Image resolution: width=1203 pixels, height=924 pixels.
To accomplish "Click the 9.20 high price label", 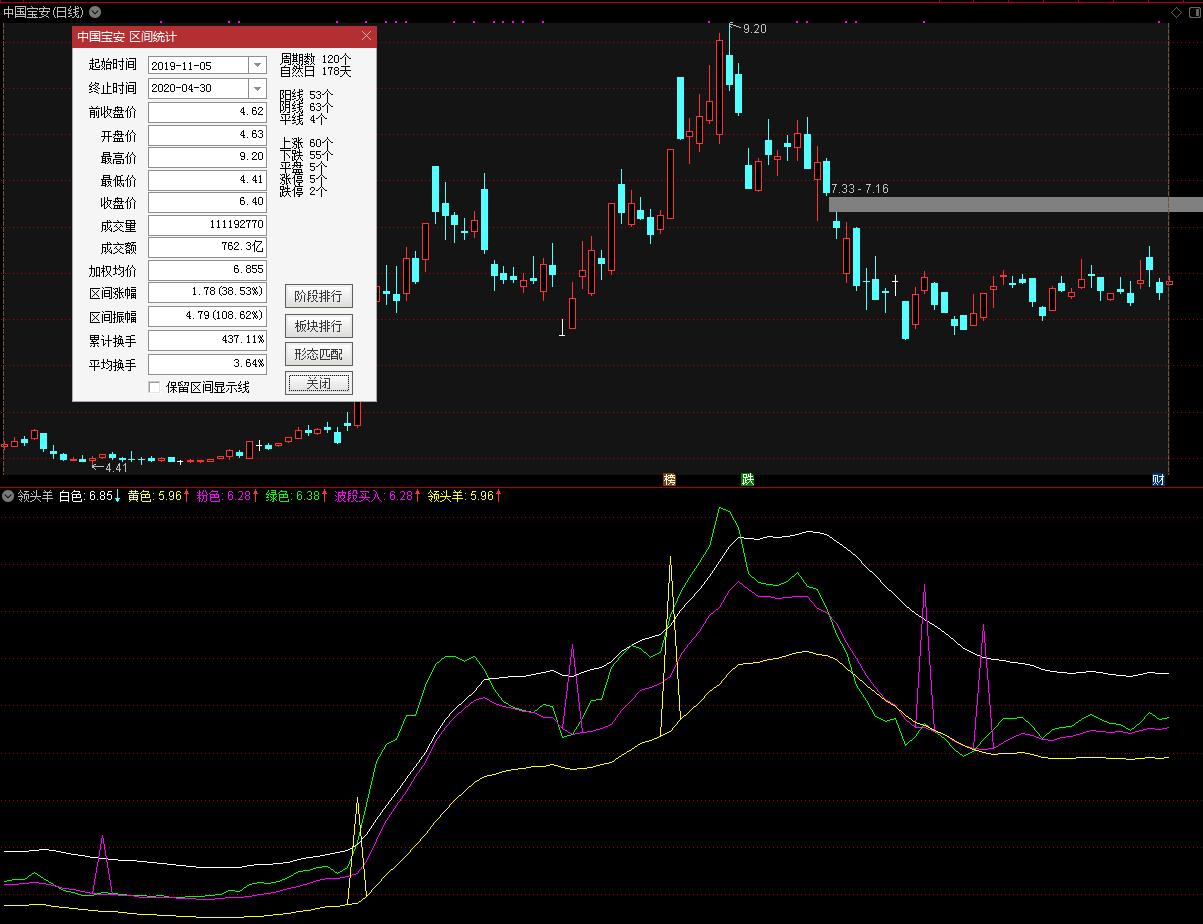I will pyautogui.click(x=755, y=29).
